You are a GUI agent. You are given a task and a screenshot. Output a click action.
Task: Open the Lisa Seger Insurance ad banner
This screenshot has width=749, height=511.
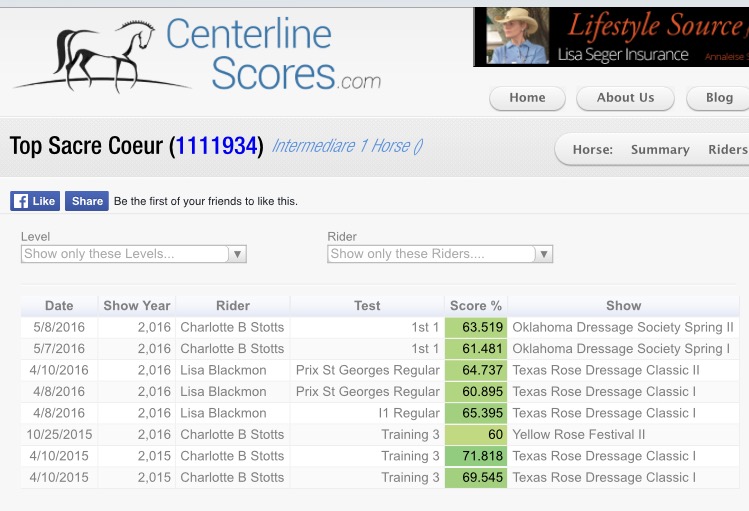611,37
